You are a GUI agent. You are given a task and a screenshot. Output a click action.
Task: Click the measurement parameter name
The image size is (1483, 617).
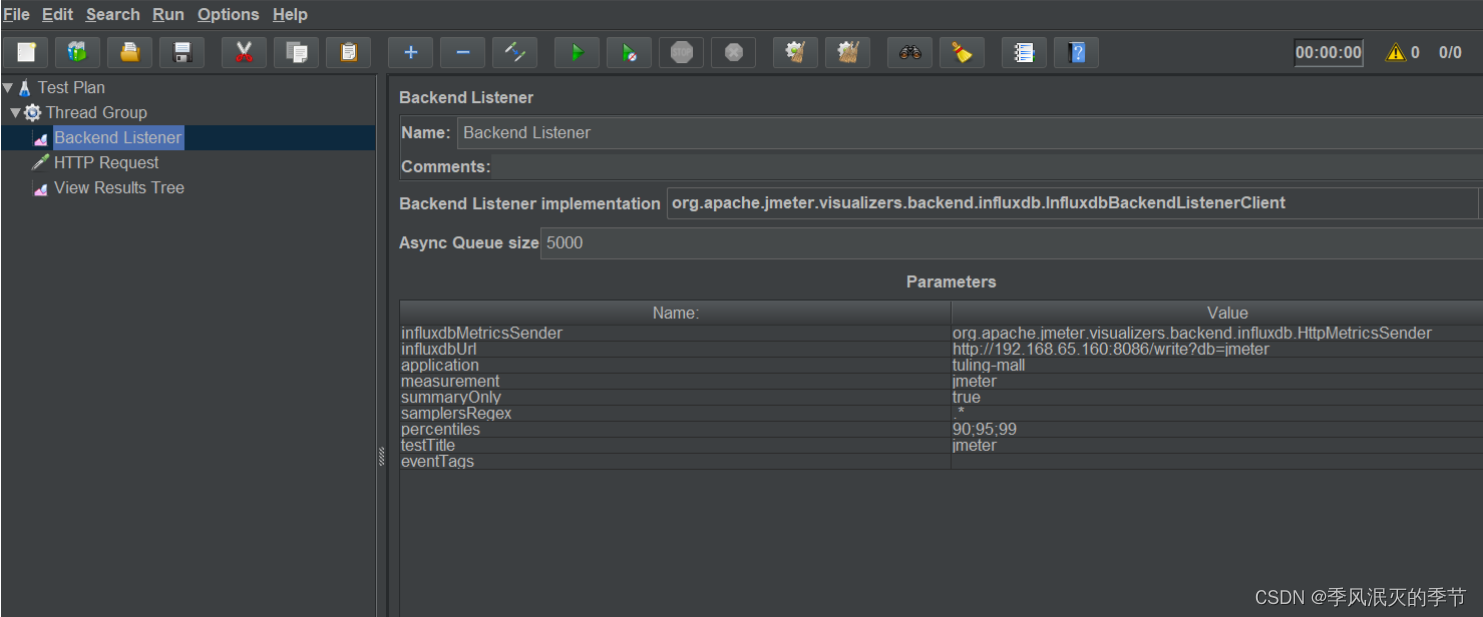[x=675, y=381]
